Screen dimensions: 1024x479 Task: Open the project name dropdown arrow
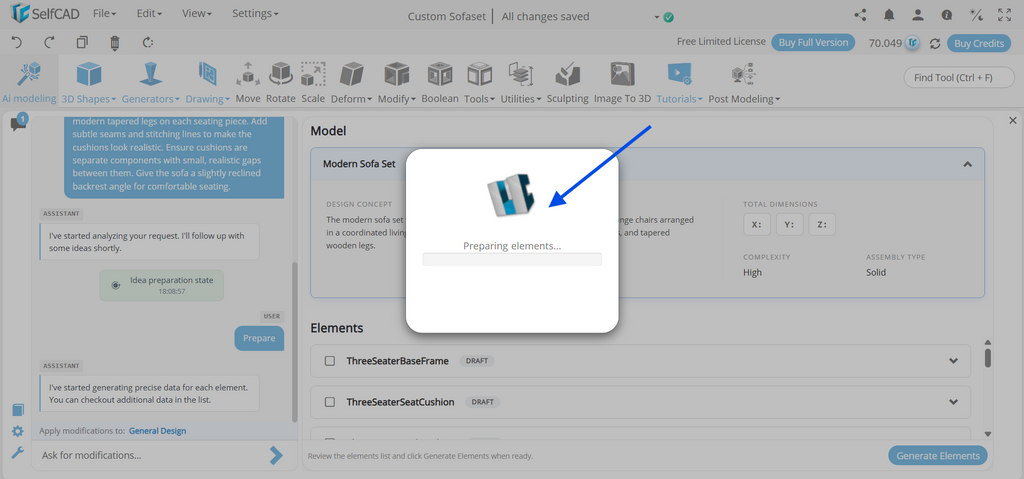coord(657,18)
